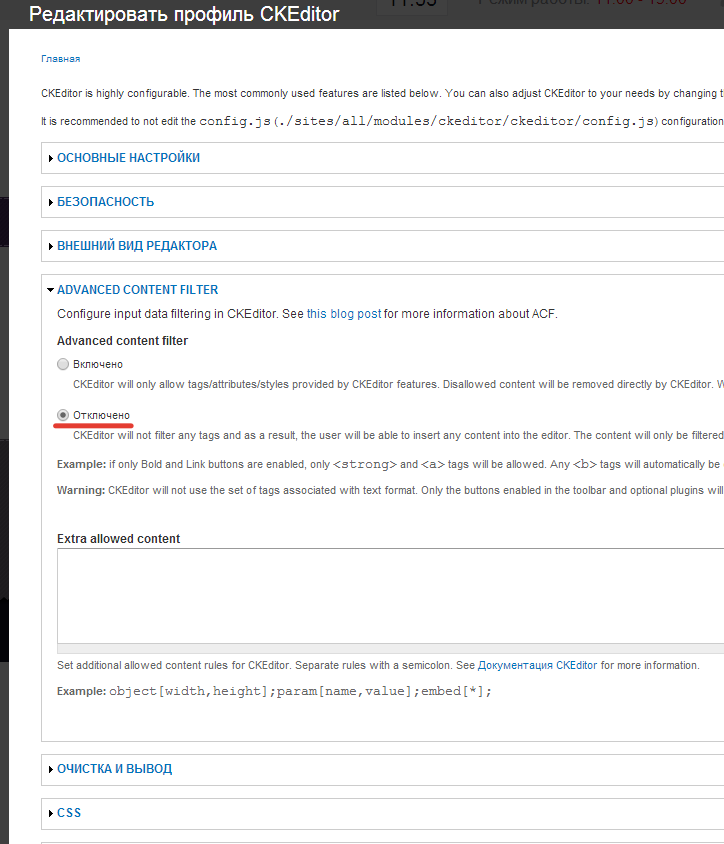Click the Отключено description about not filtering tags
The height and width of the screenshot is (844, 724).
[398, 435]
